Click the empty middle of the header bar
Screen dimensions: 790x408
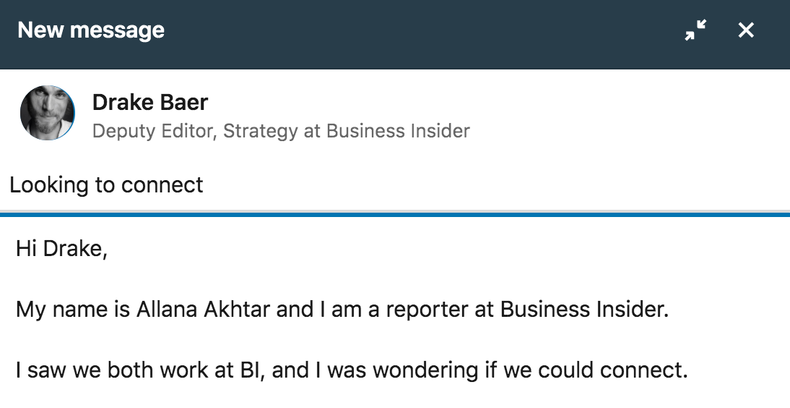point(420,31)
